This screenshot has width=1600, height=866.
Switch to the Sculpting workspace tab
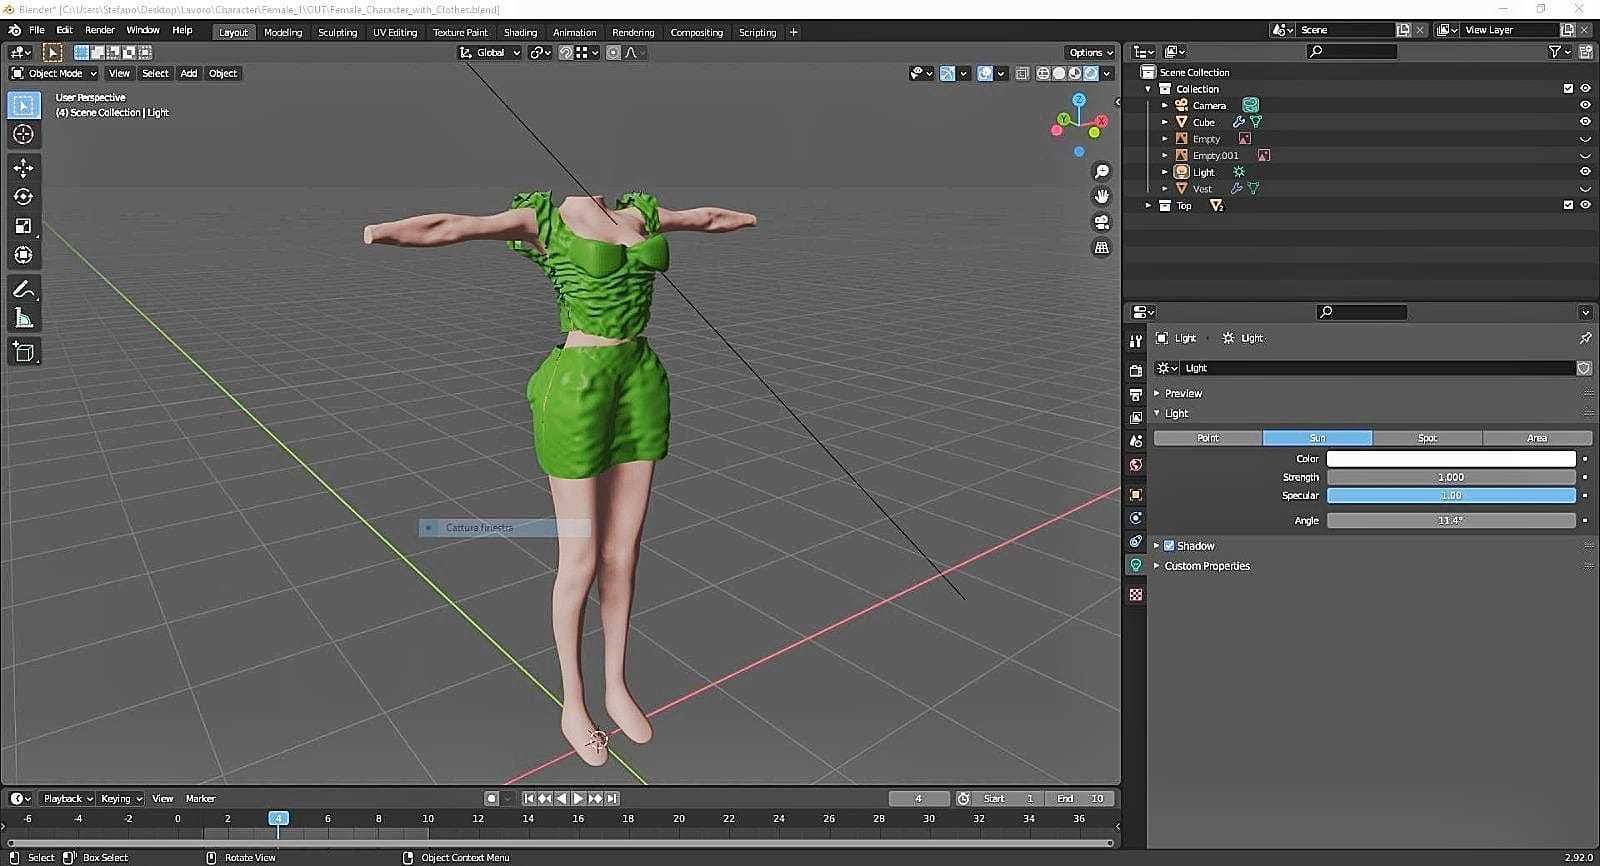click(x=337, y=32)
